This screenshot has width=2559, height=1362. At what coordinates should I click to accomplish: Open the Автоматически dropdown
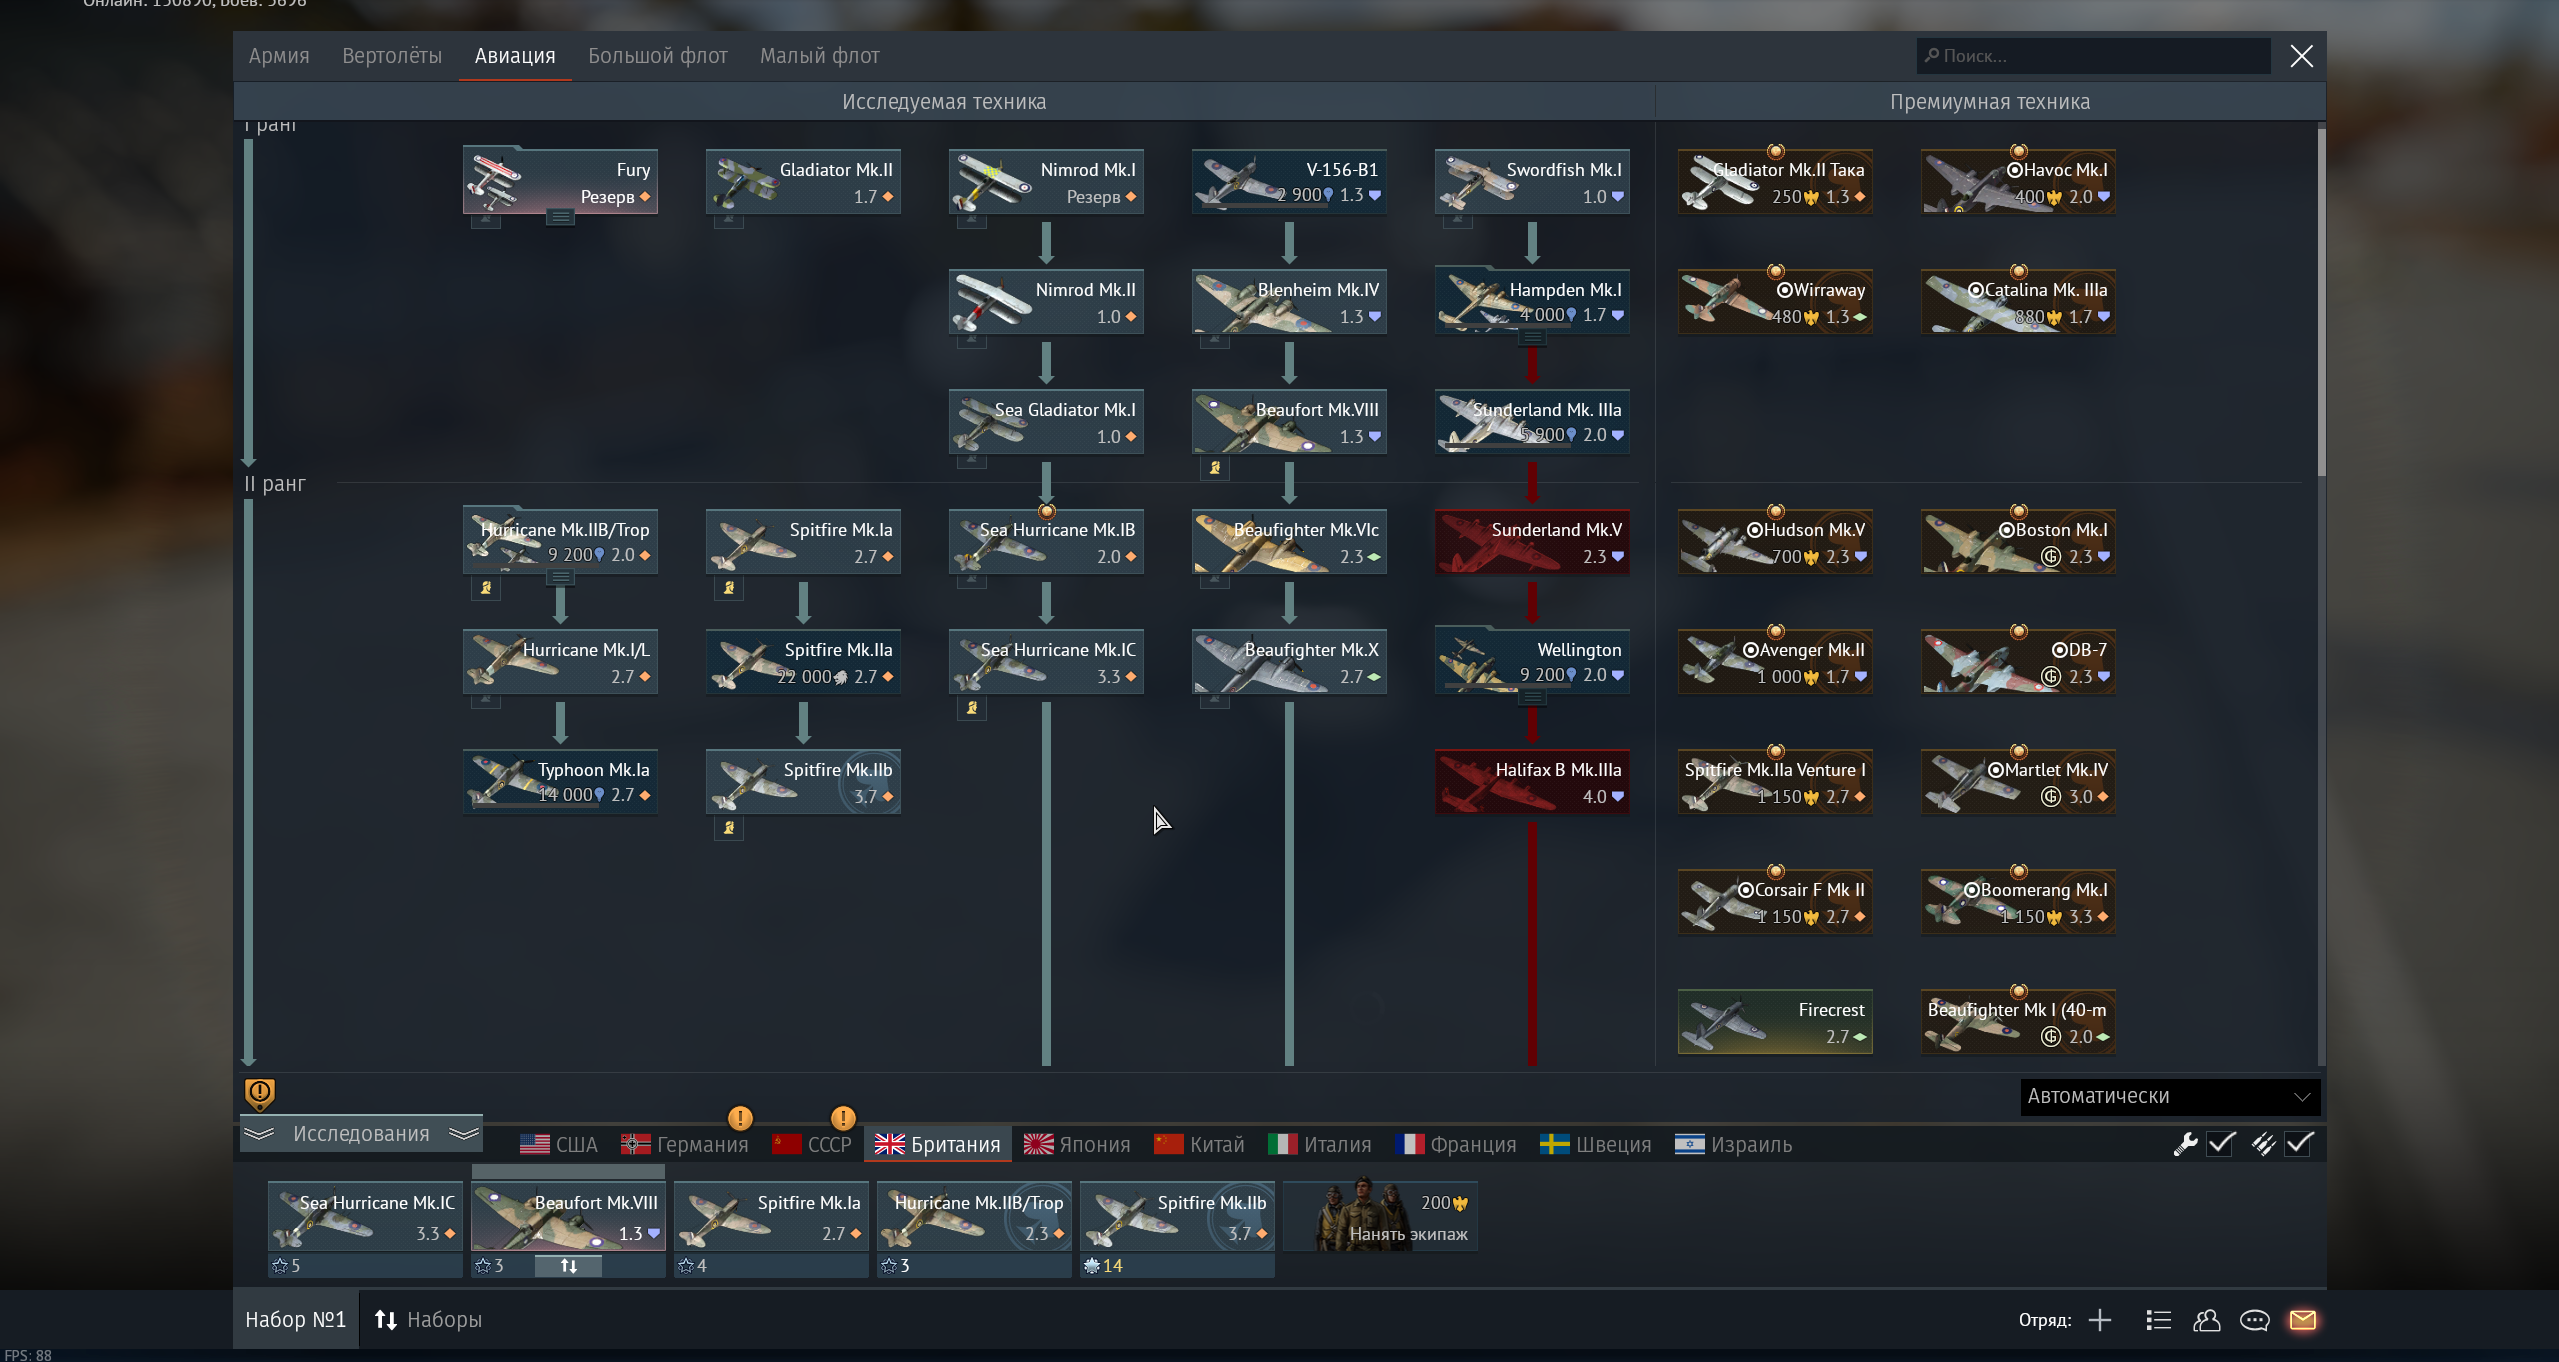[x=2170, y=1097]
